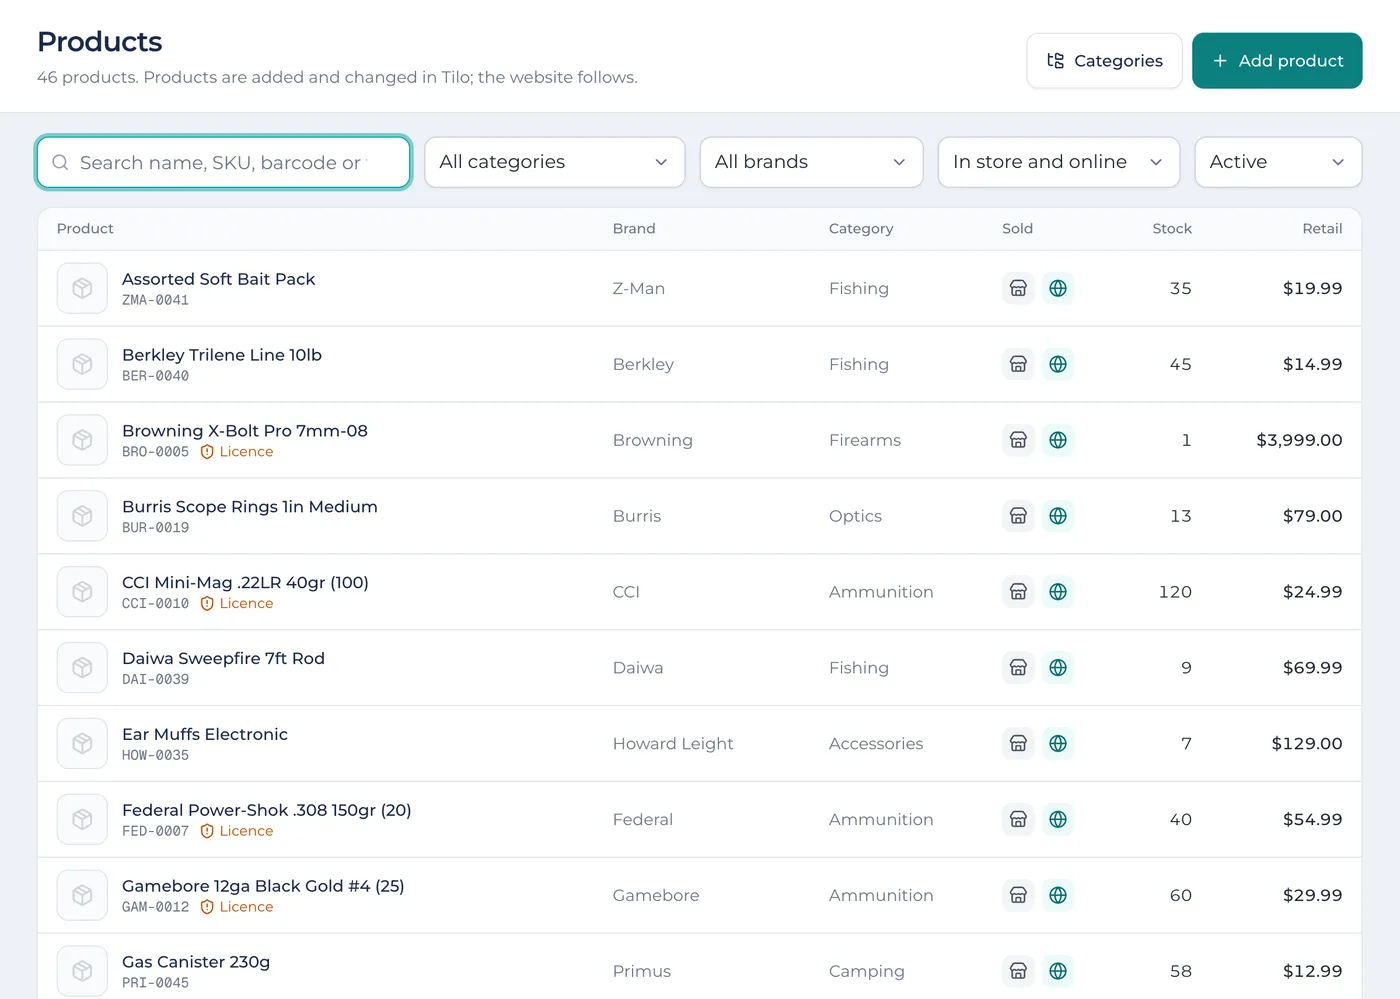Open Burris Scope Rings 1in Medium
This screenshot has height=999, width=1400.
click(250, 507)
